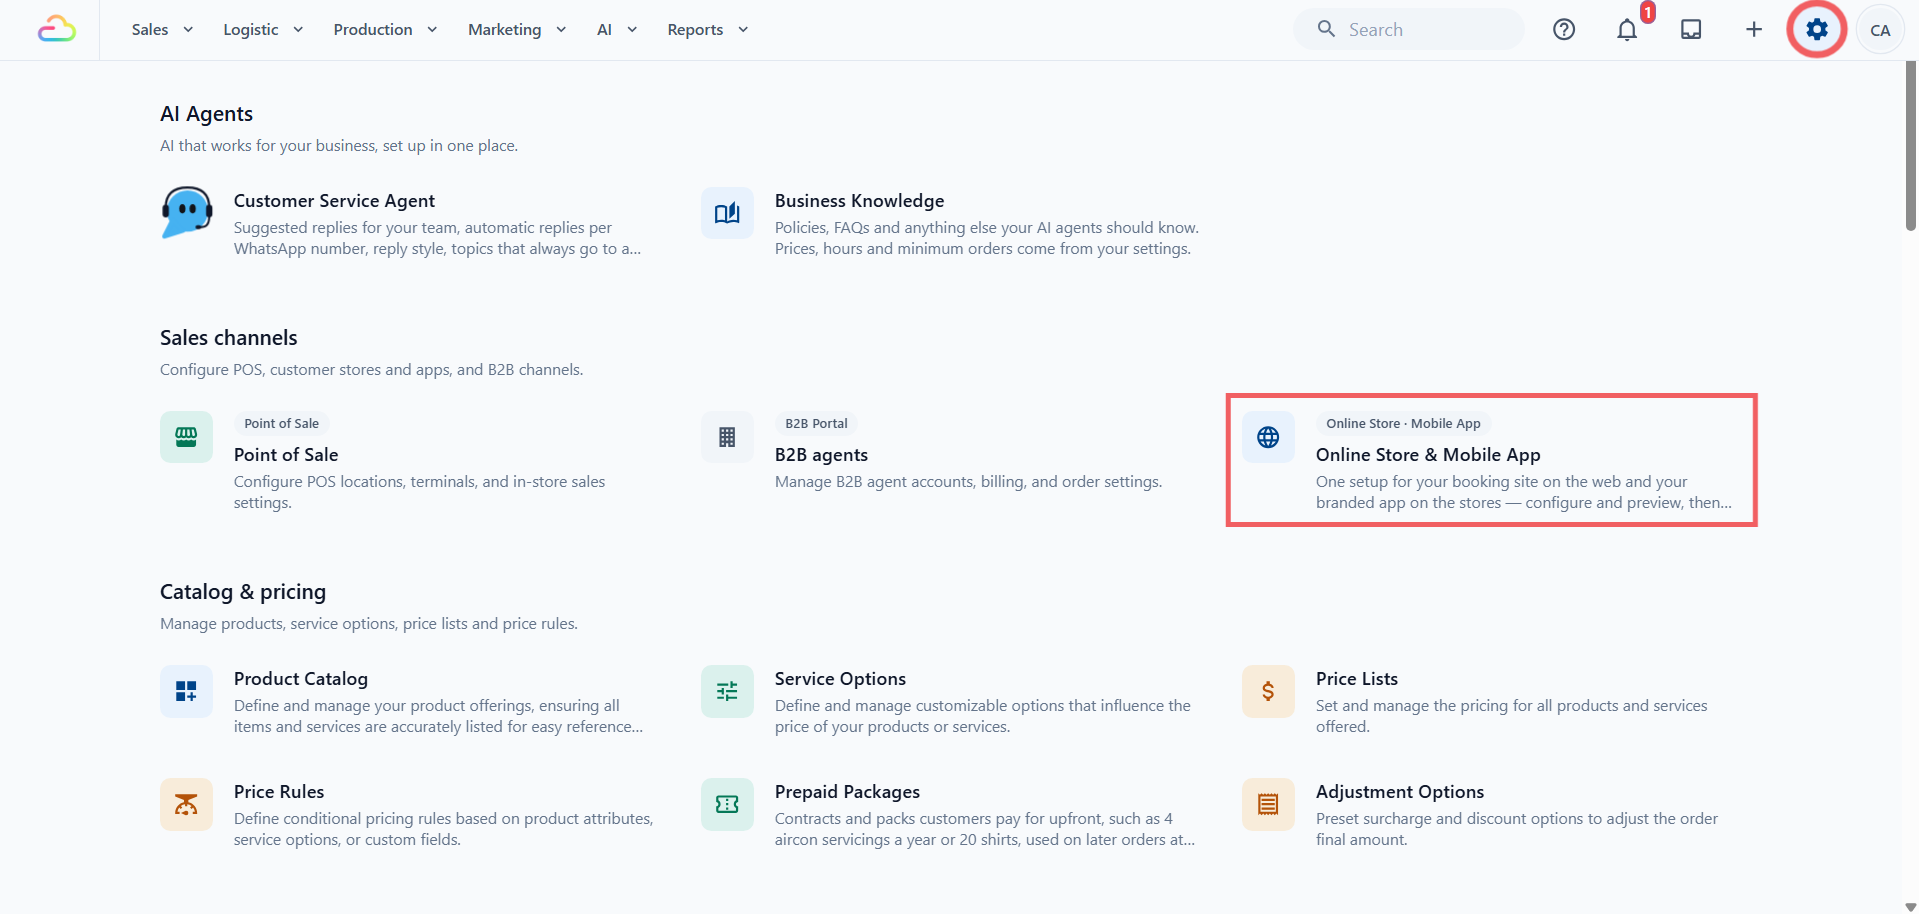Click the plus icon to create new
This screenshot has height=915, width=1920.
[x=1754, y=29]
